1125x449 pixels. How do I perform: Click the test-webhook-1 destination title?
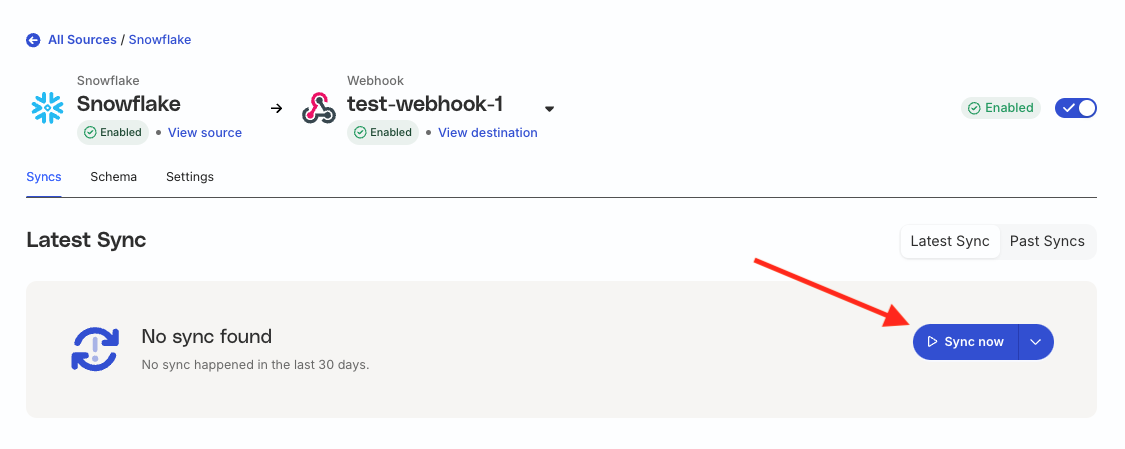425,105
